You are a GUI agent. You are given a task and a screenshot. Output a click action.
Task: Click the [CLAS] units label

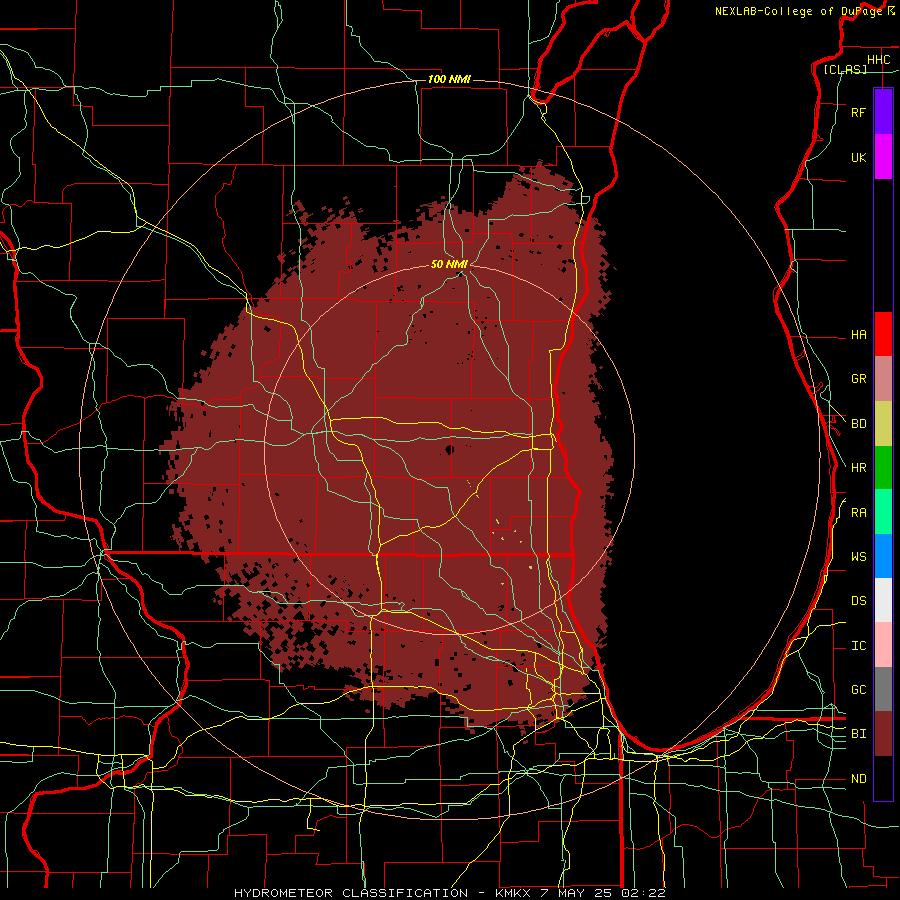[x=845, y=69]
